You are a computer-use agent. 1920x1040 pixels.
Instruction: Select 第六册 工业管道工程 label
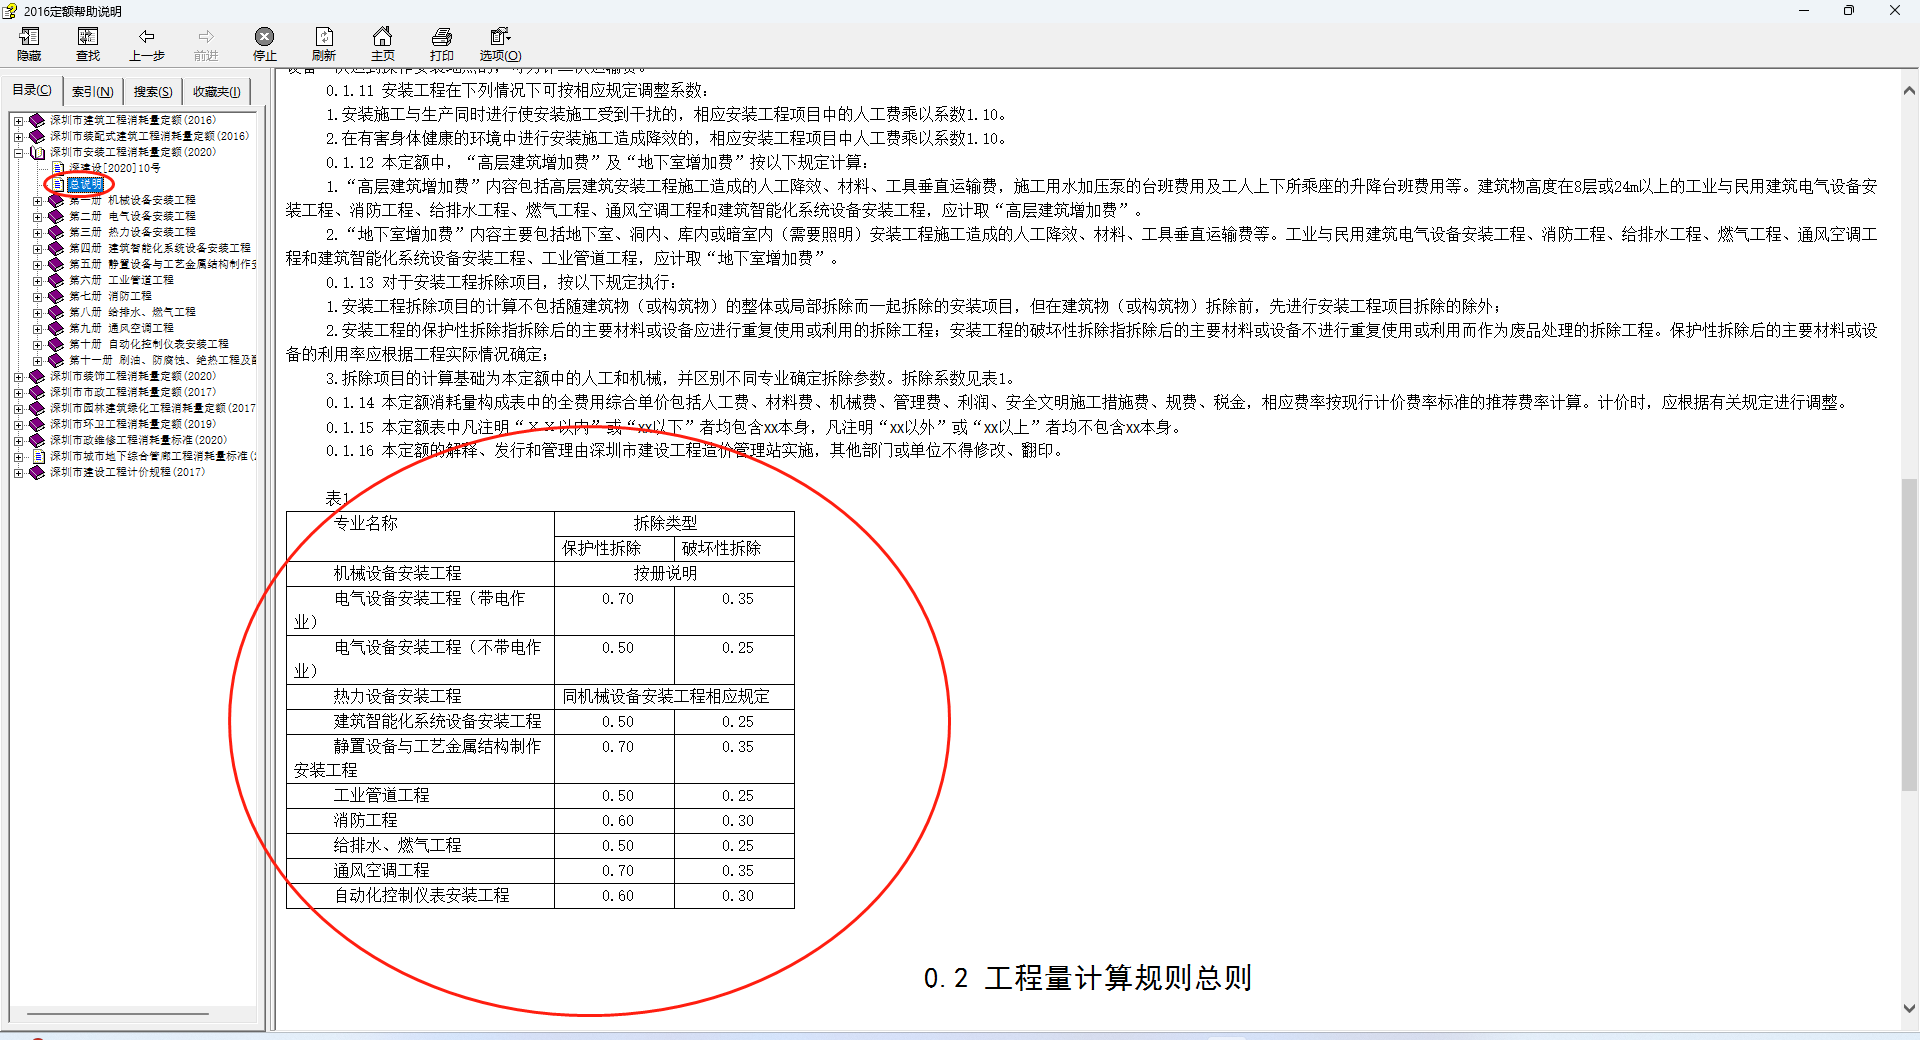(121, 280)
